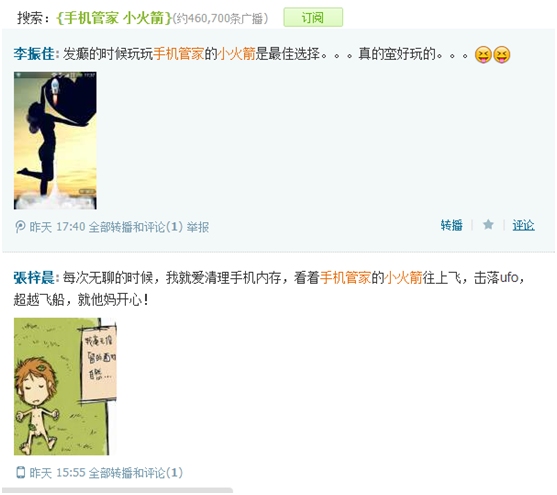Open 張梓晨 user profile link
This screenshot has height=495, width=557.
click(x=34, y=278)
